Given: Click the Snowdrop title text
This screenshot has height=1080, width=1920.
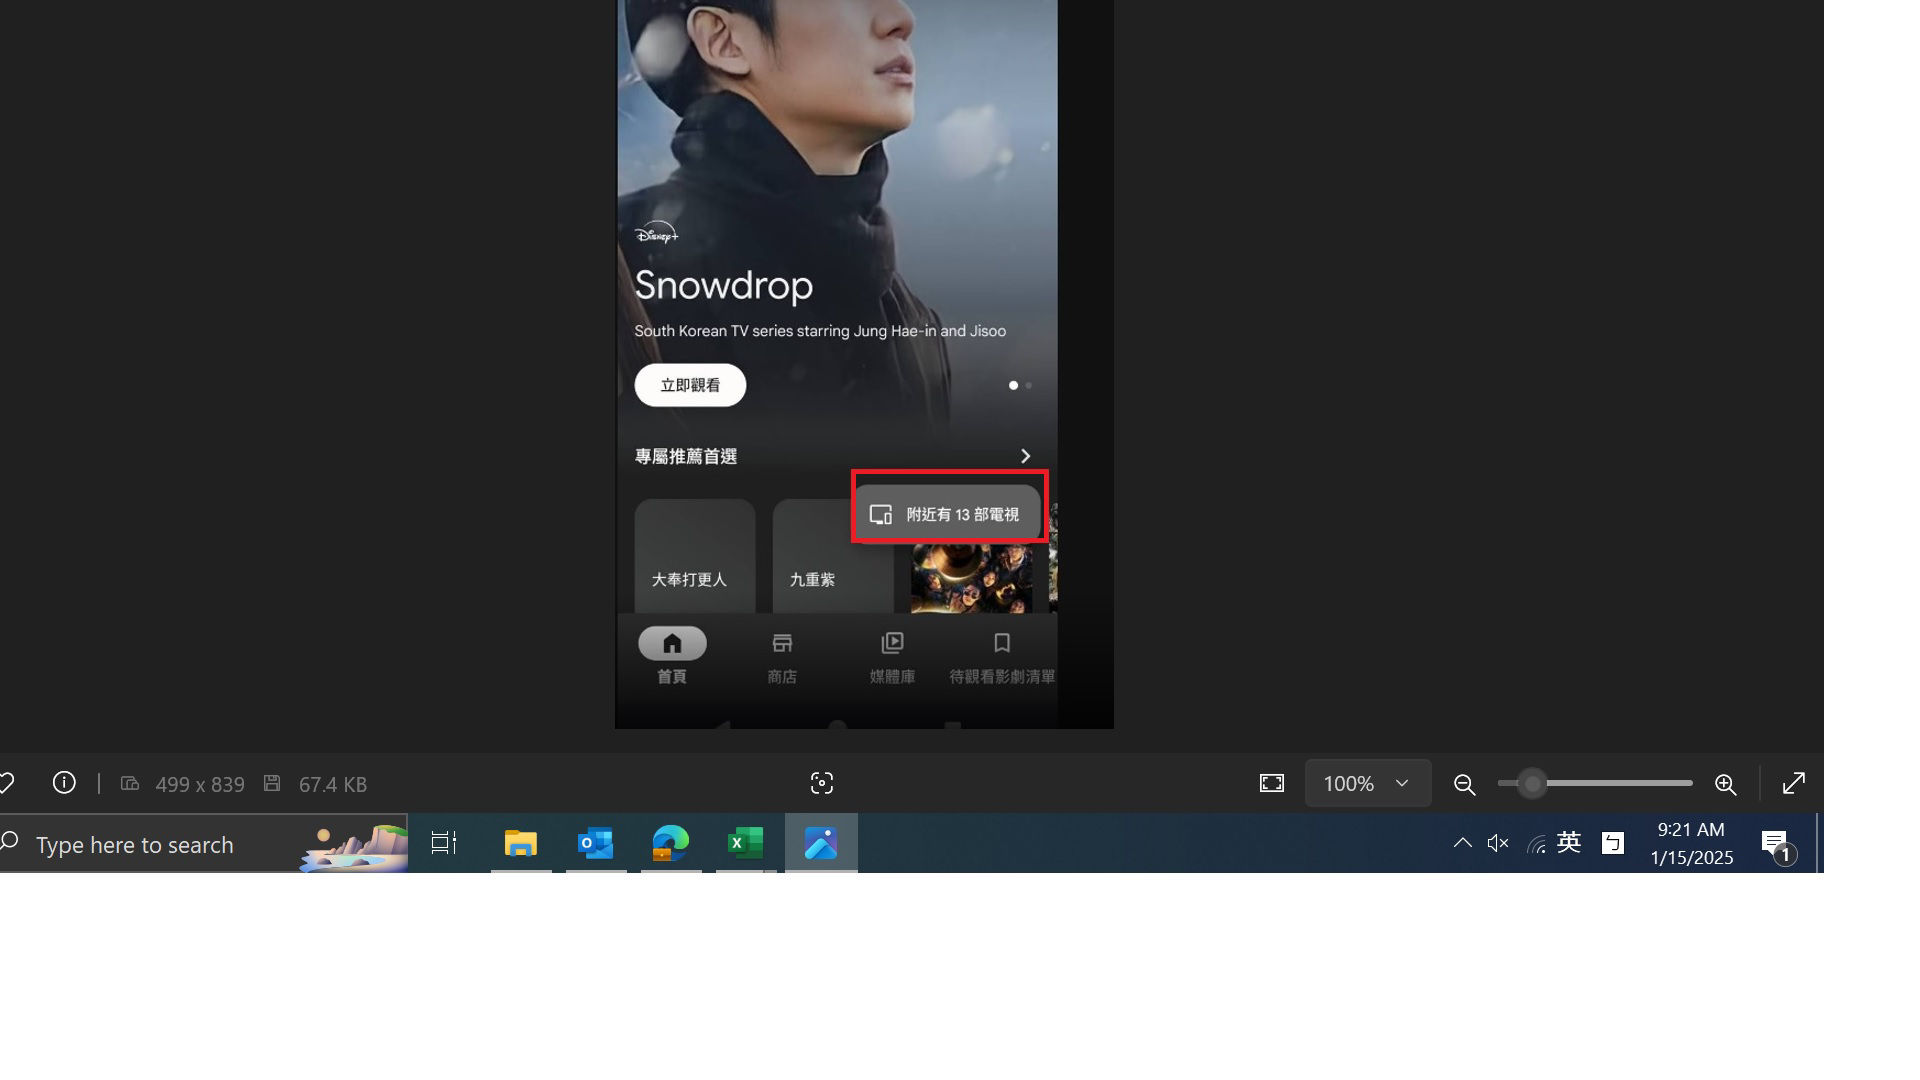Looking at the screenshot, I should tap(724, 285).
